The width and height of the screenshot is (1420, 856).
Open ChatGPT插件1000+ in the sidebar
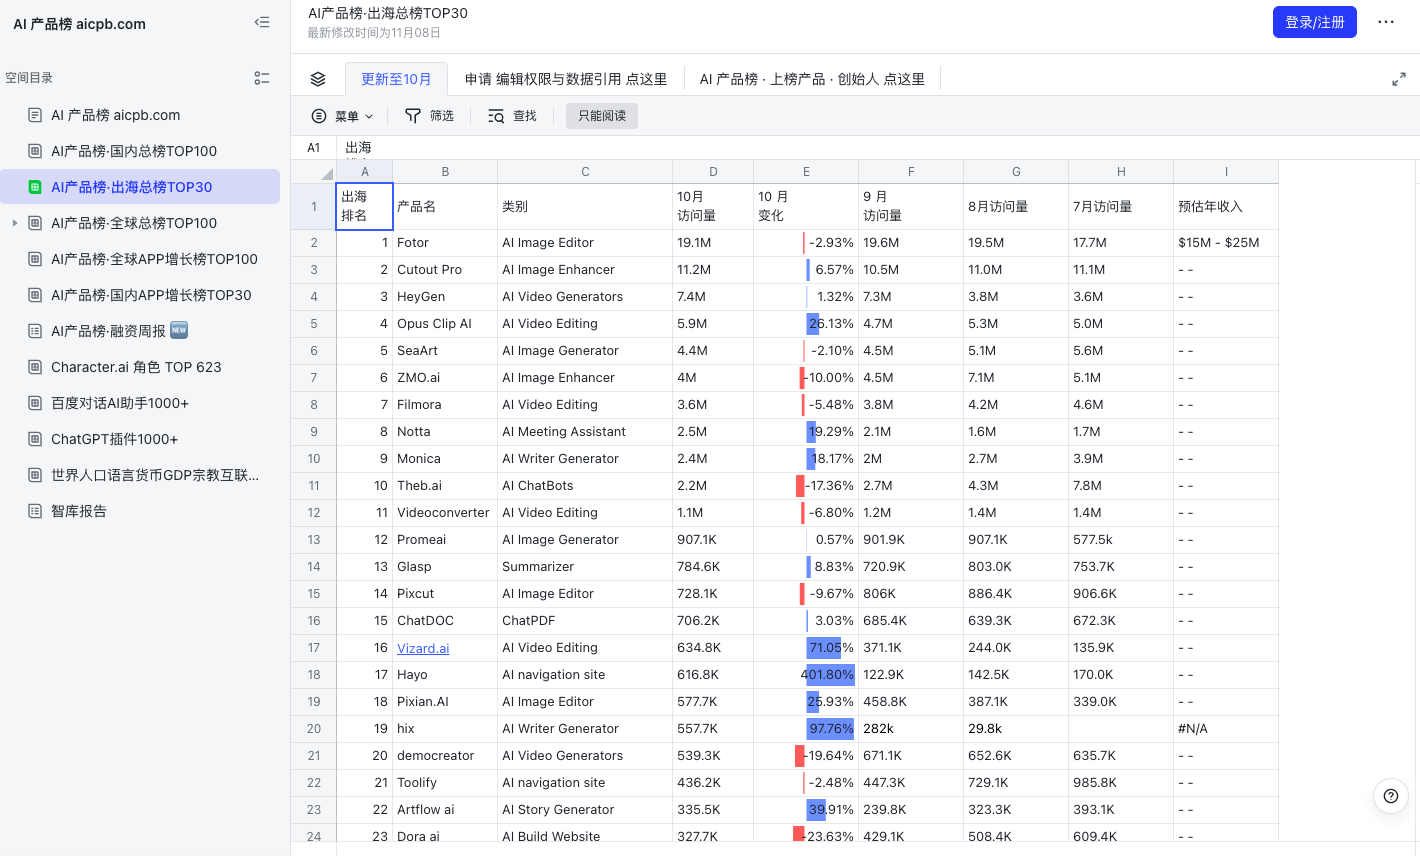point(140,439)
